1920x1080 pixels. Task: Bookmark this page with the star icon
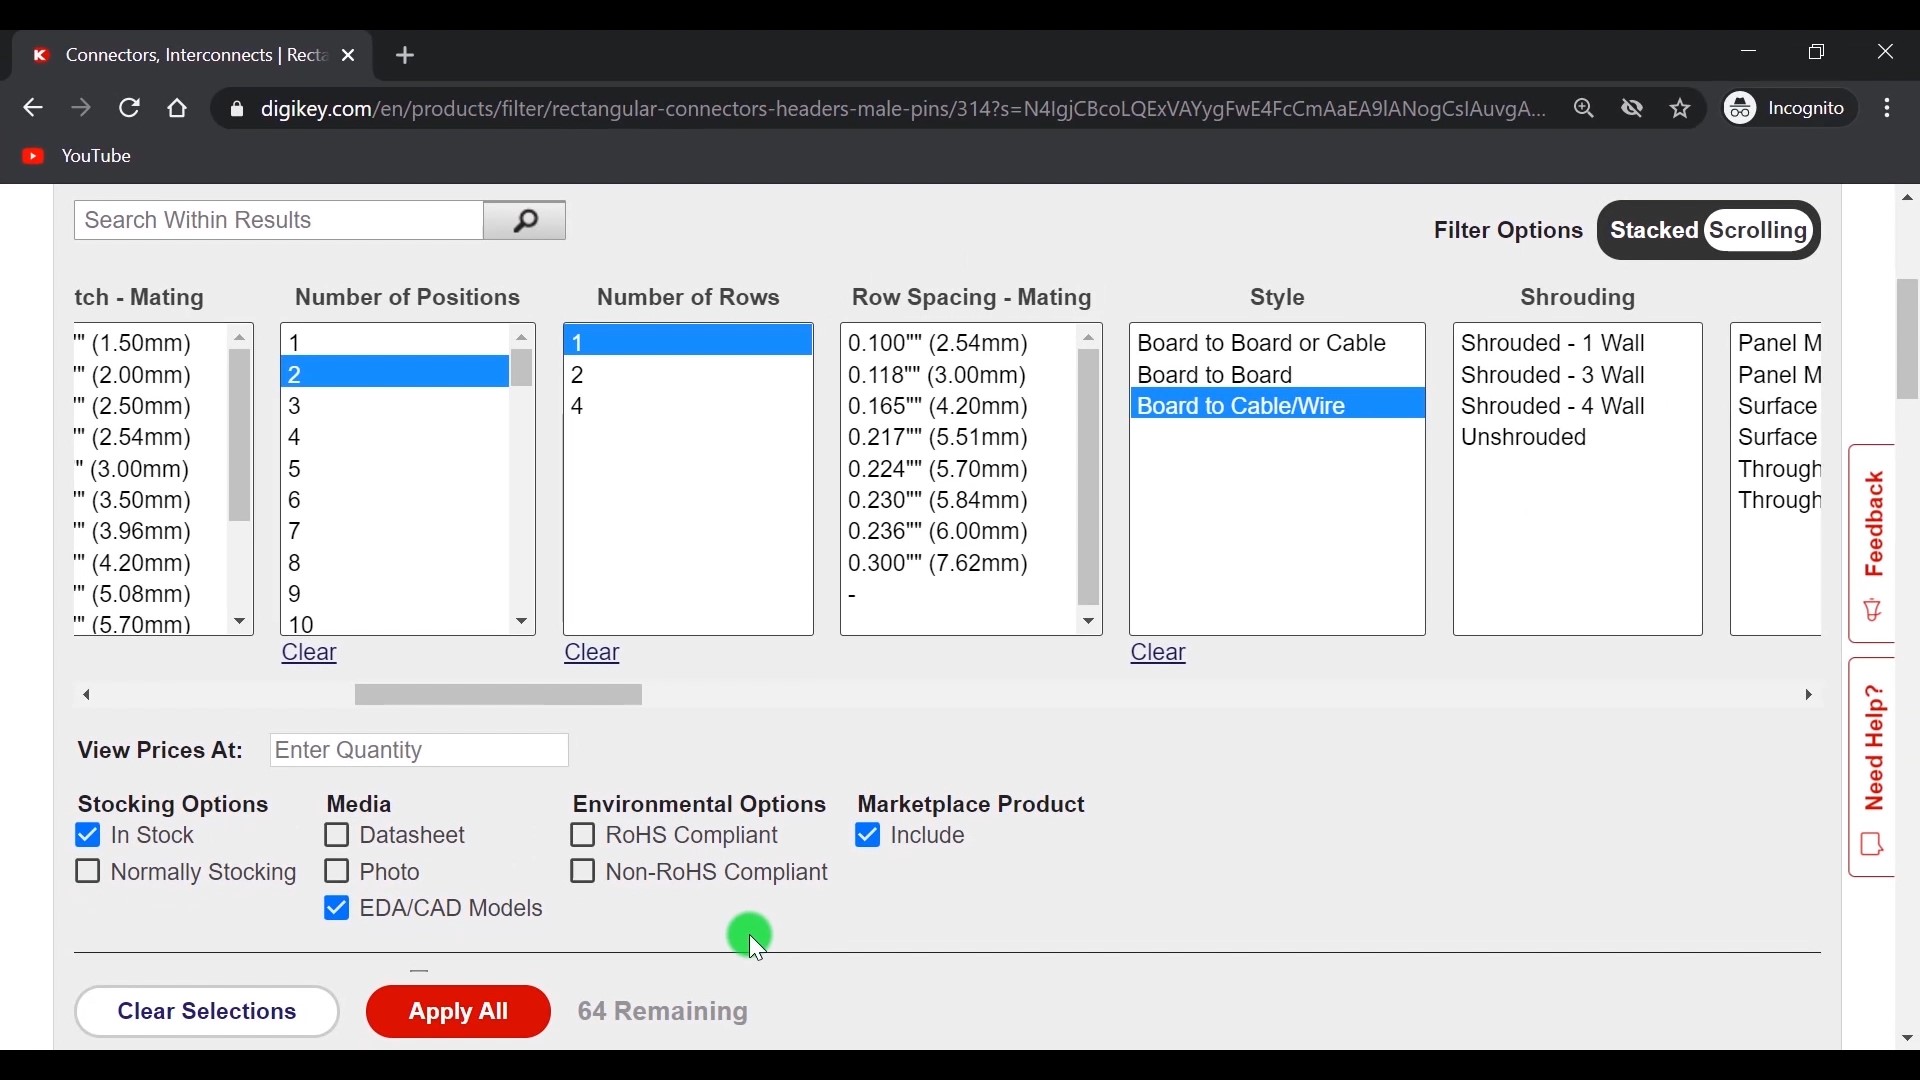pyautogui.click(x=1681, y=109)
